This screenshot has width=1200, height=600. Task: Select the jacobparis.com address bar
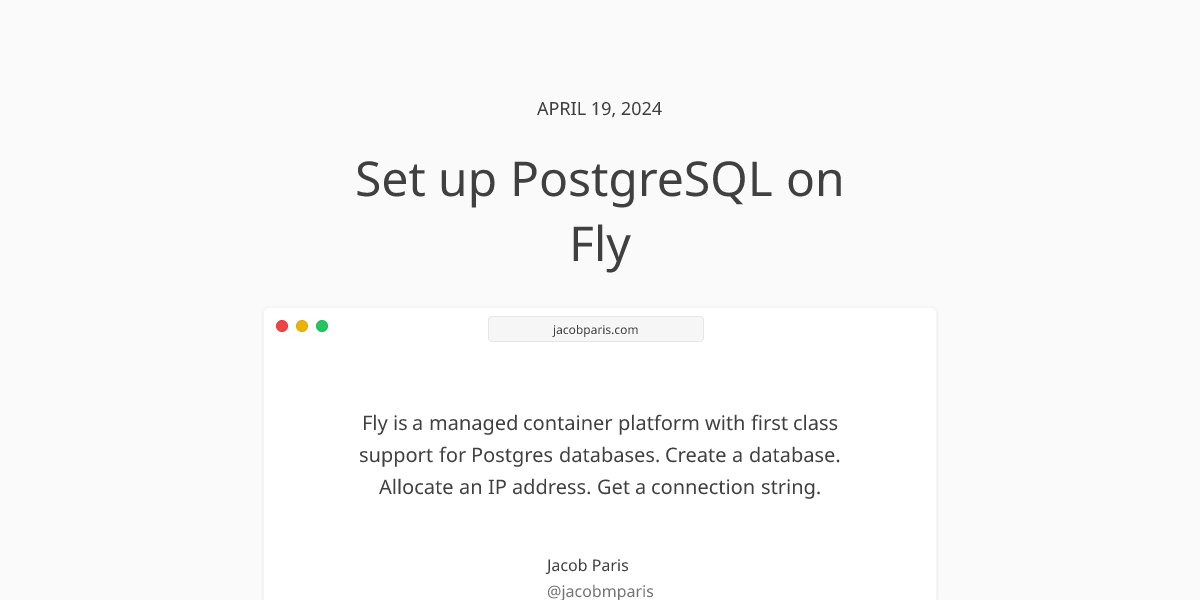[x=595, y=328]
